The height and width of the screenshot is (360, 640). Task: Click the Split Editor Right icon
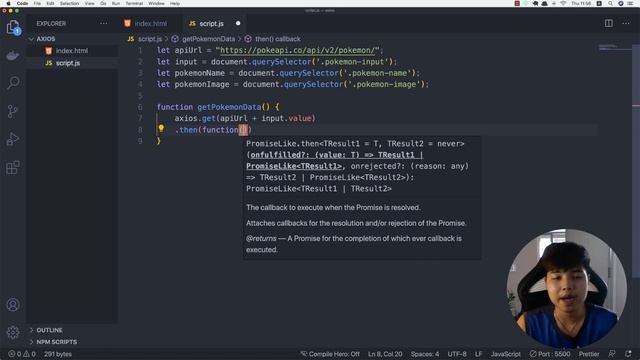coord(609,23)
